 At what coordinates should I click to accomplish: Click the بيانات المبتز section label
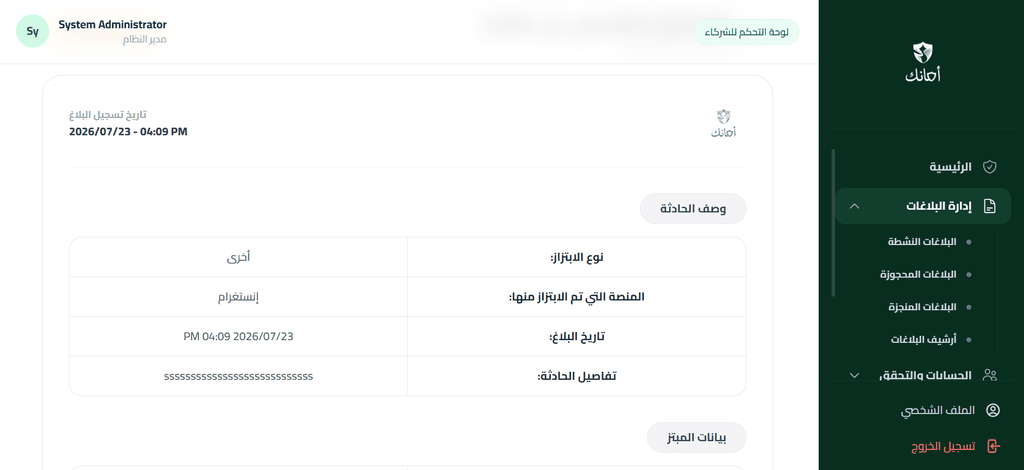click(x=696, y=437)
